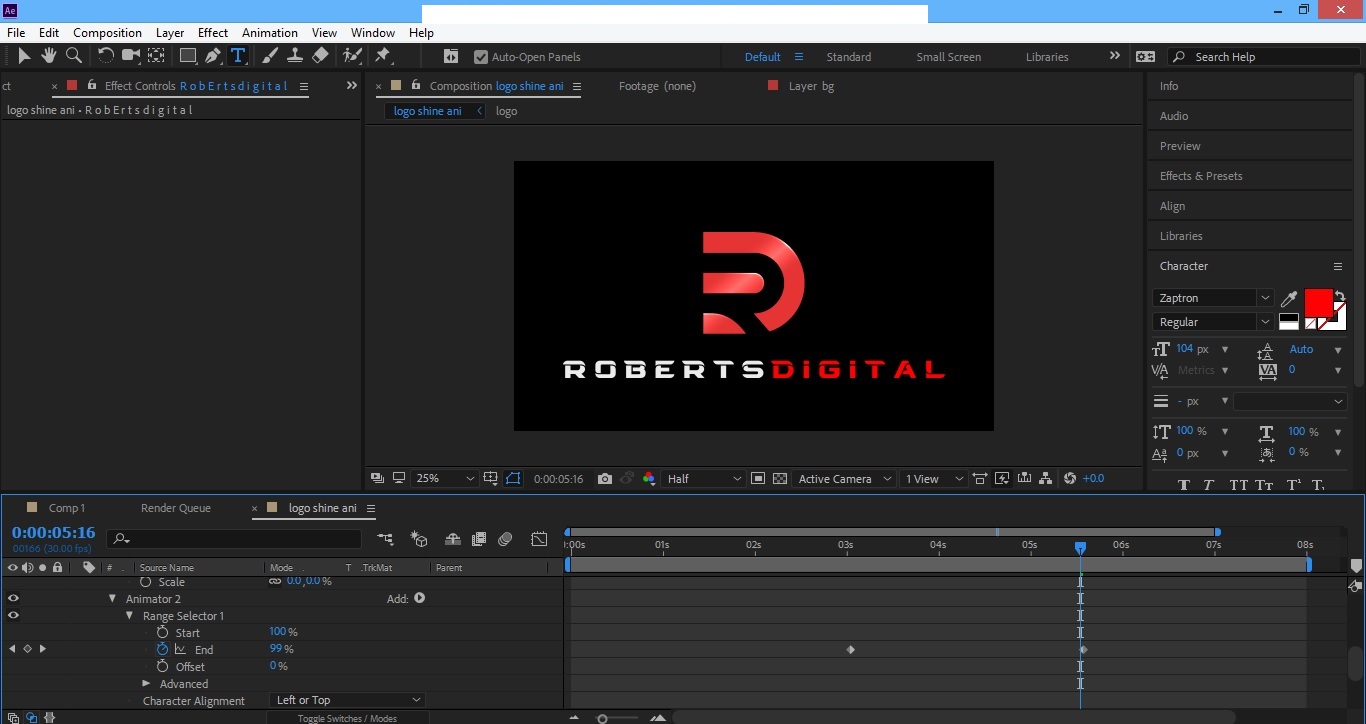The height and width of the screenshot is (724, 1366).
Task: Uncheck the Auto-Open Panels checkbox
Action: point(481,57)
